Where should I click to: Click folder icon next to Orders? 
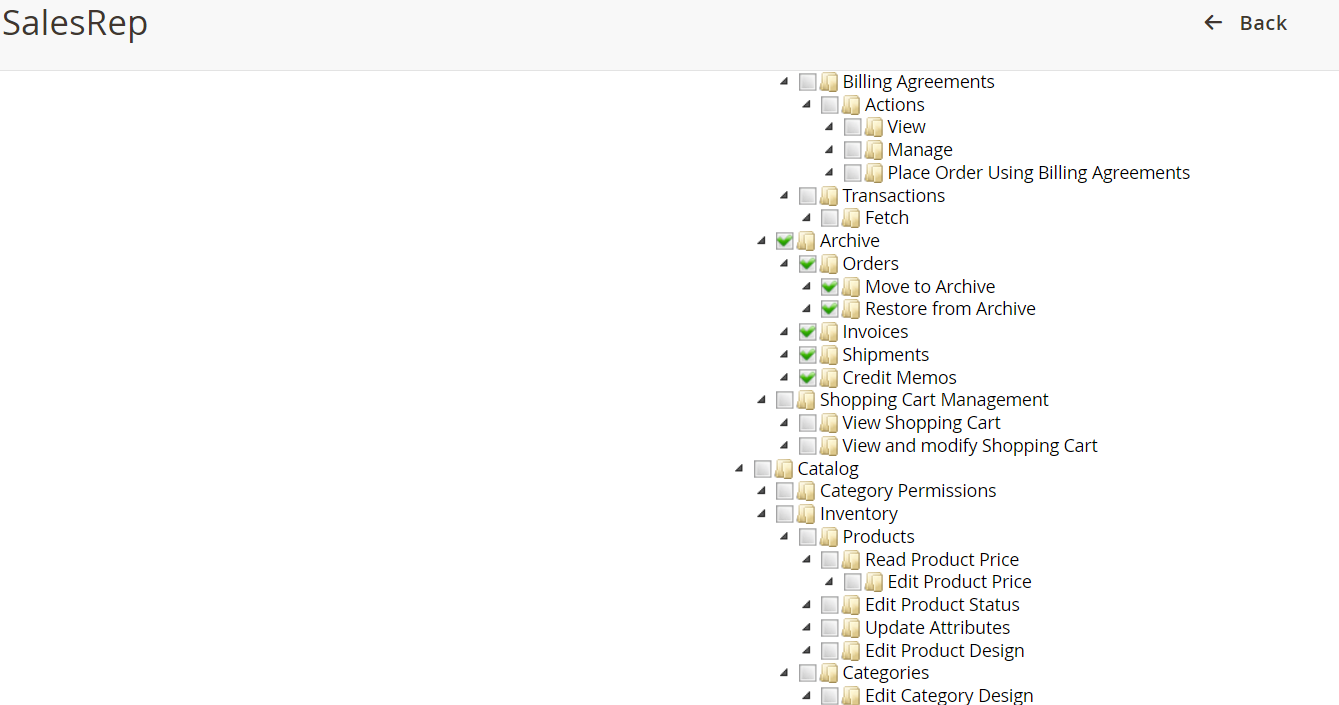pyautogui.click(x=829, y=264)
